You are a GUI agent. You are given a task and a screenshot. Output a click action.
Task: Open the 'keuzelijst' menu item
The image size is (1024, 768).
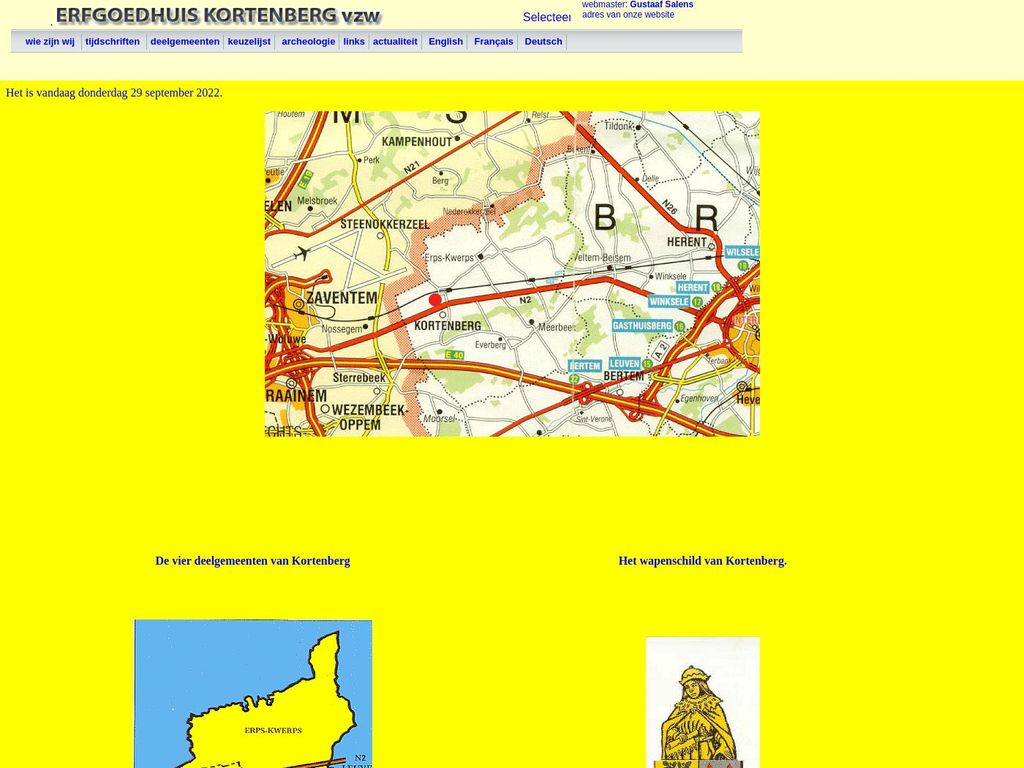point(249,41)
